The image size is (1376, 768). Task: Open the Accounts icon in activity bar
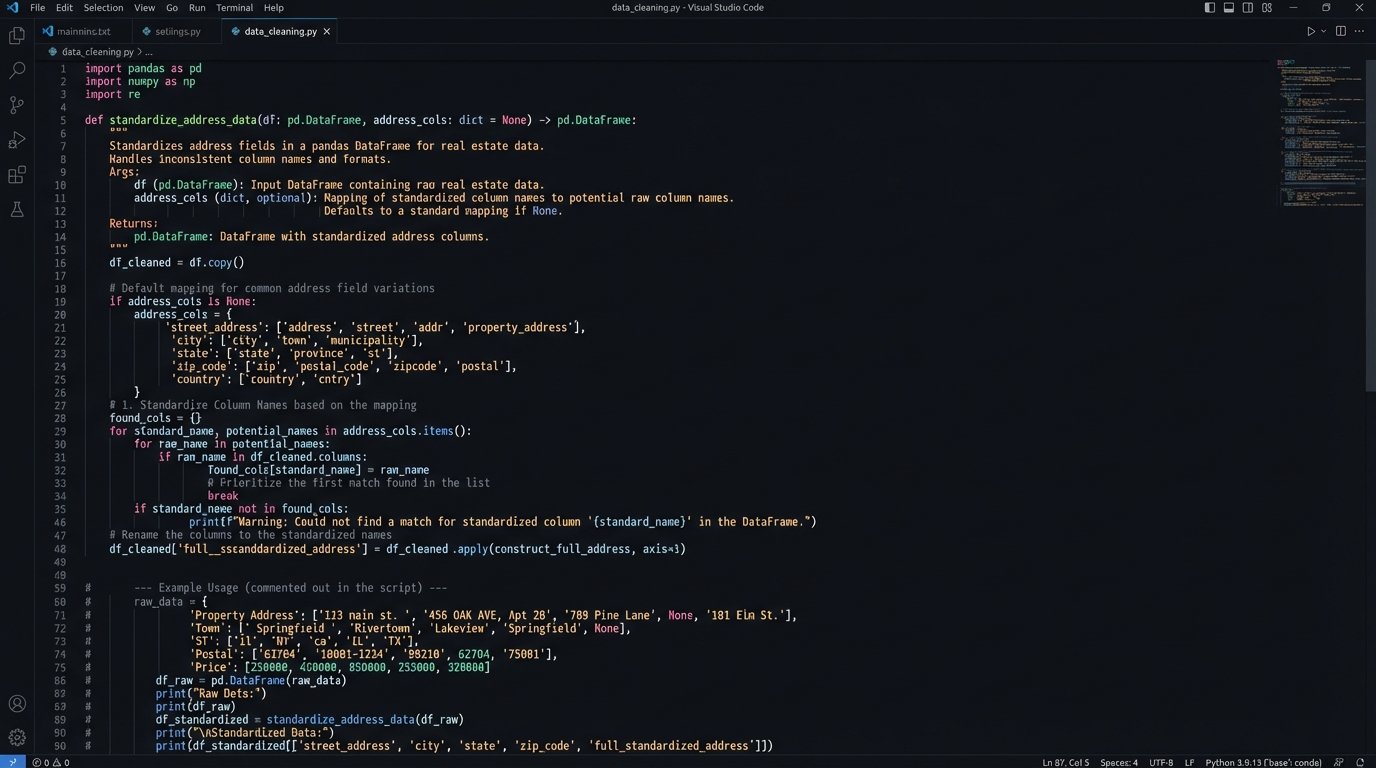coord(17,703)
